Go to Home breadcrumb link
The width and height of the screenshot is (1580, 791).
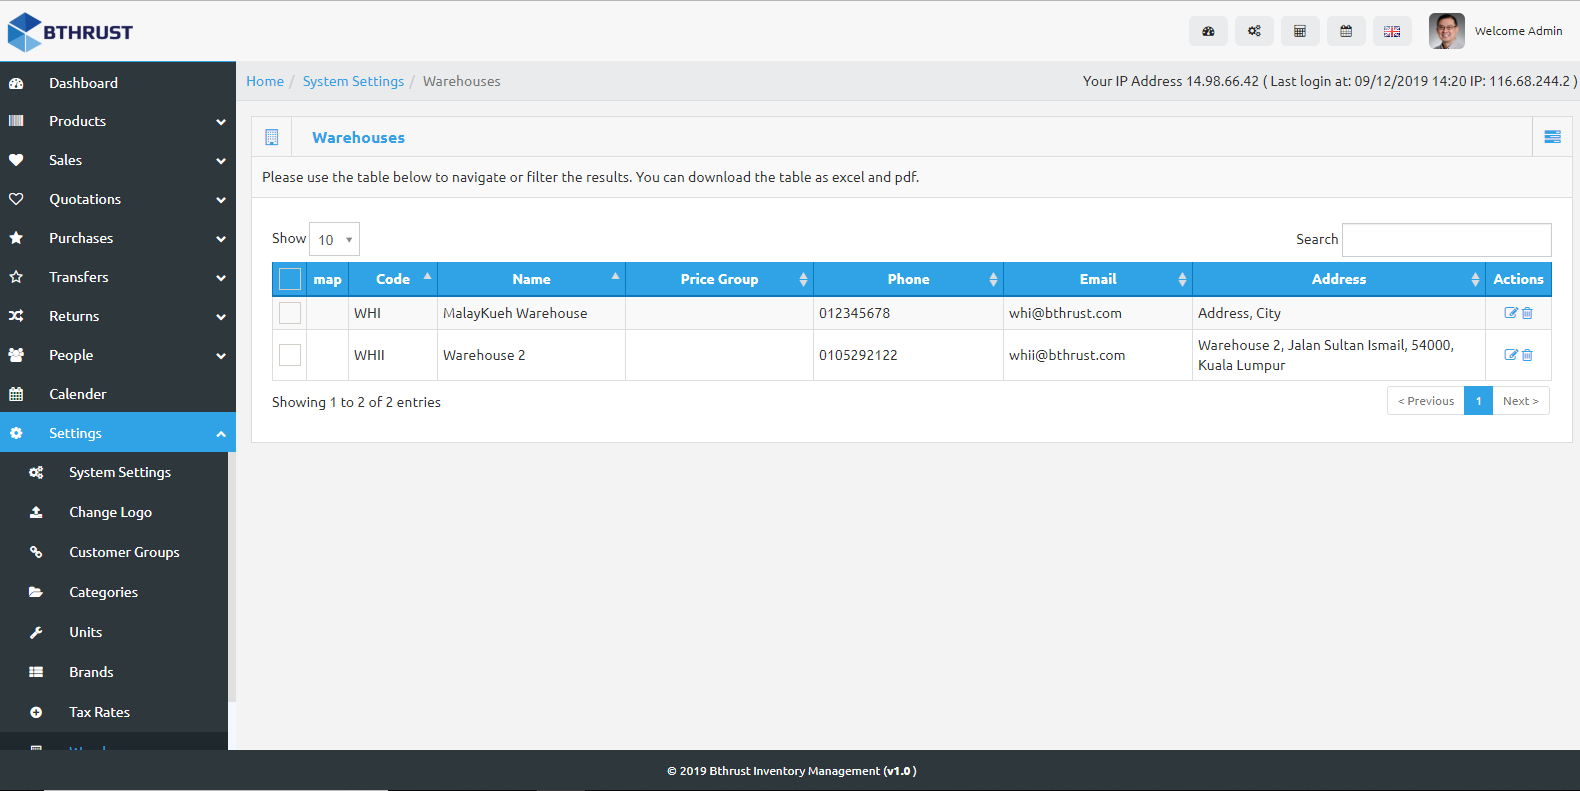coord(265,81)
